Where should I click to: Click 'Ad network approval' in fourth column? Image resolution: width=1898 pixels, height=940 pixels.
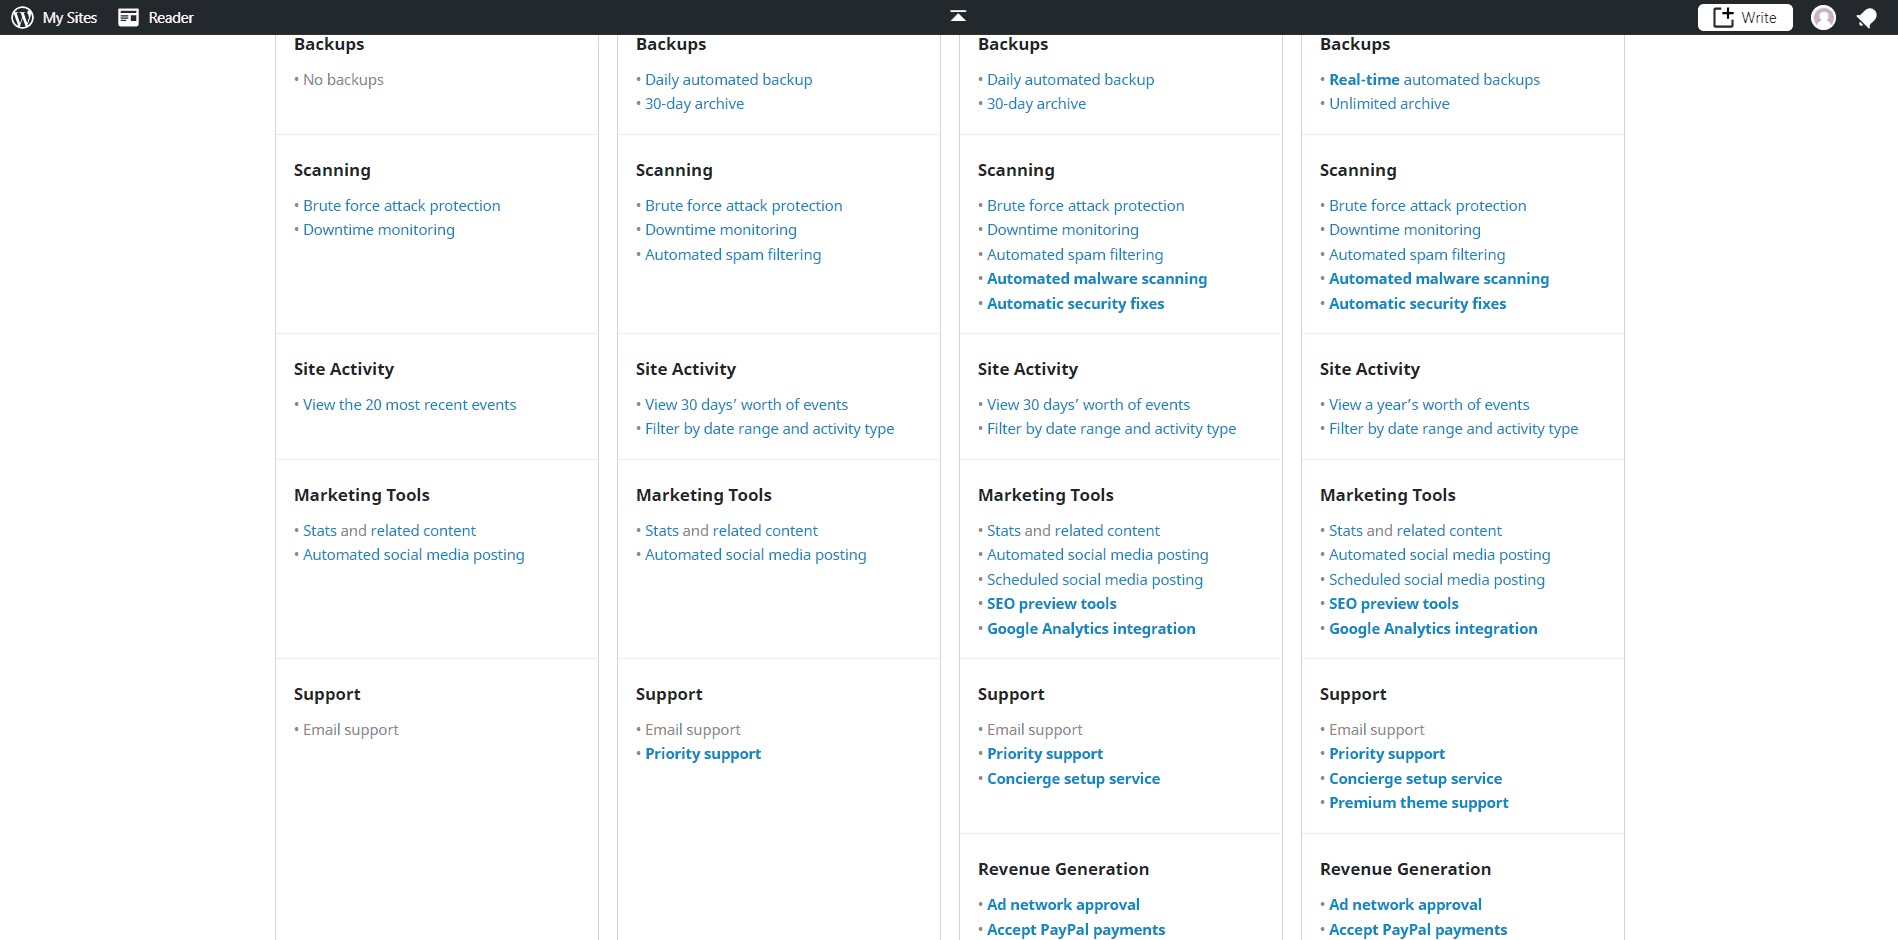(1405, 905)
